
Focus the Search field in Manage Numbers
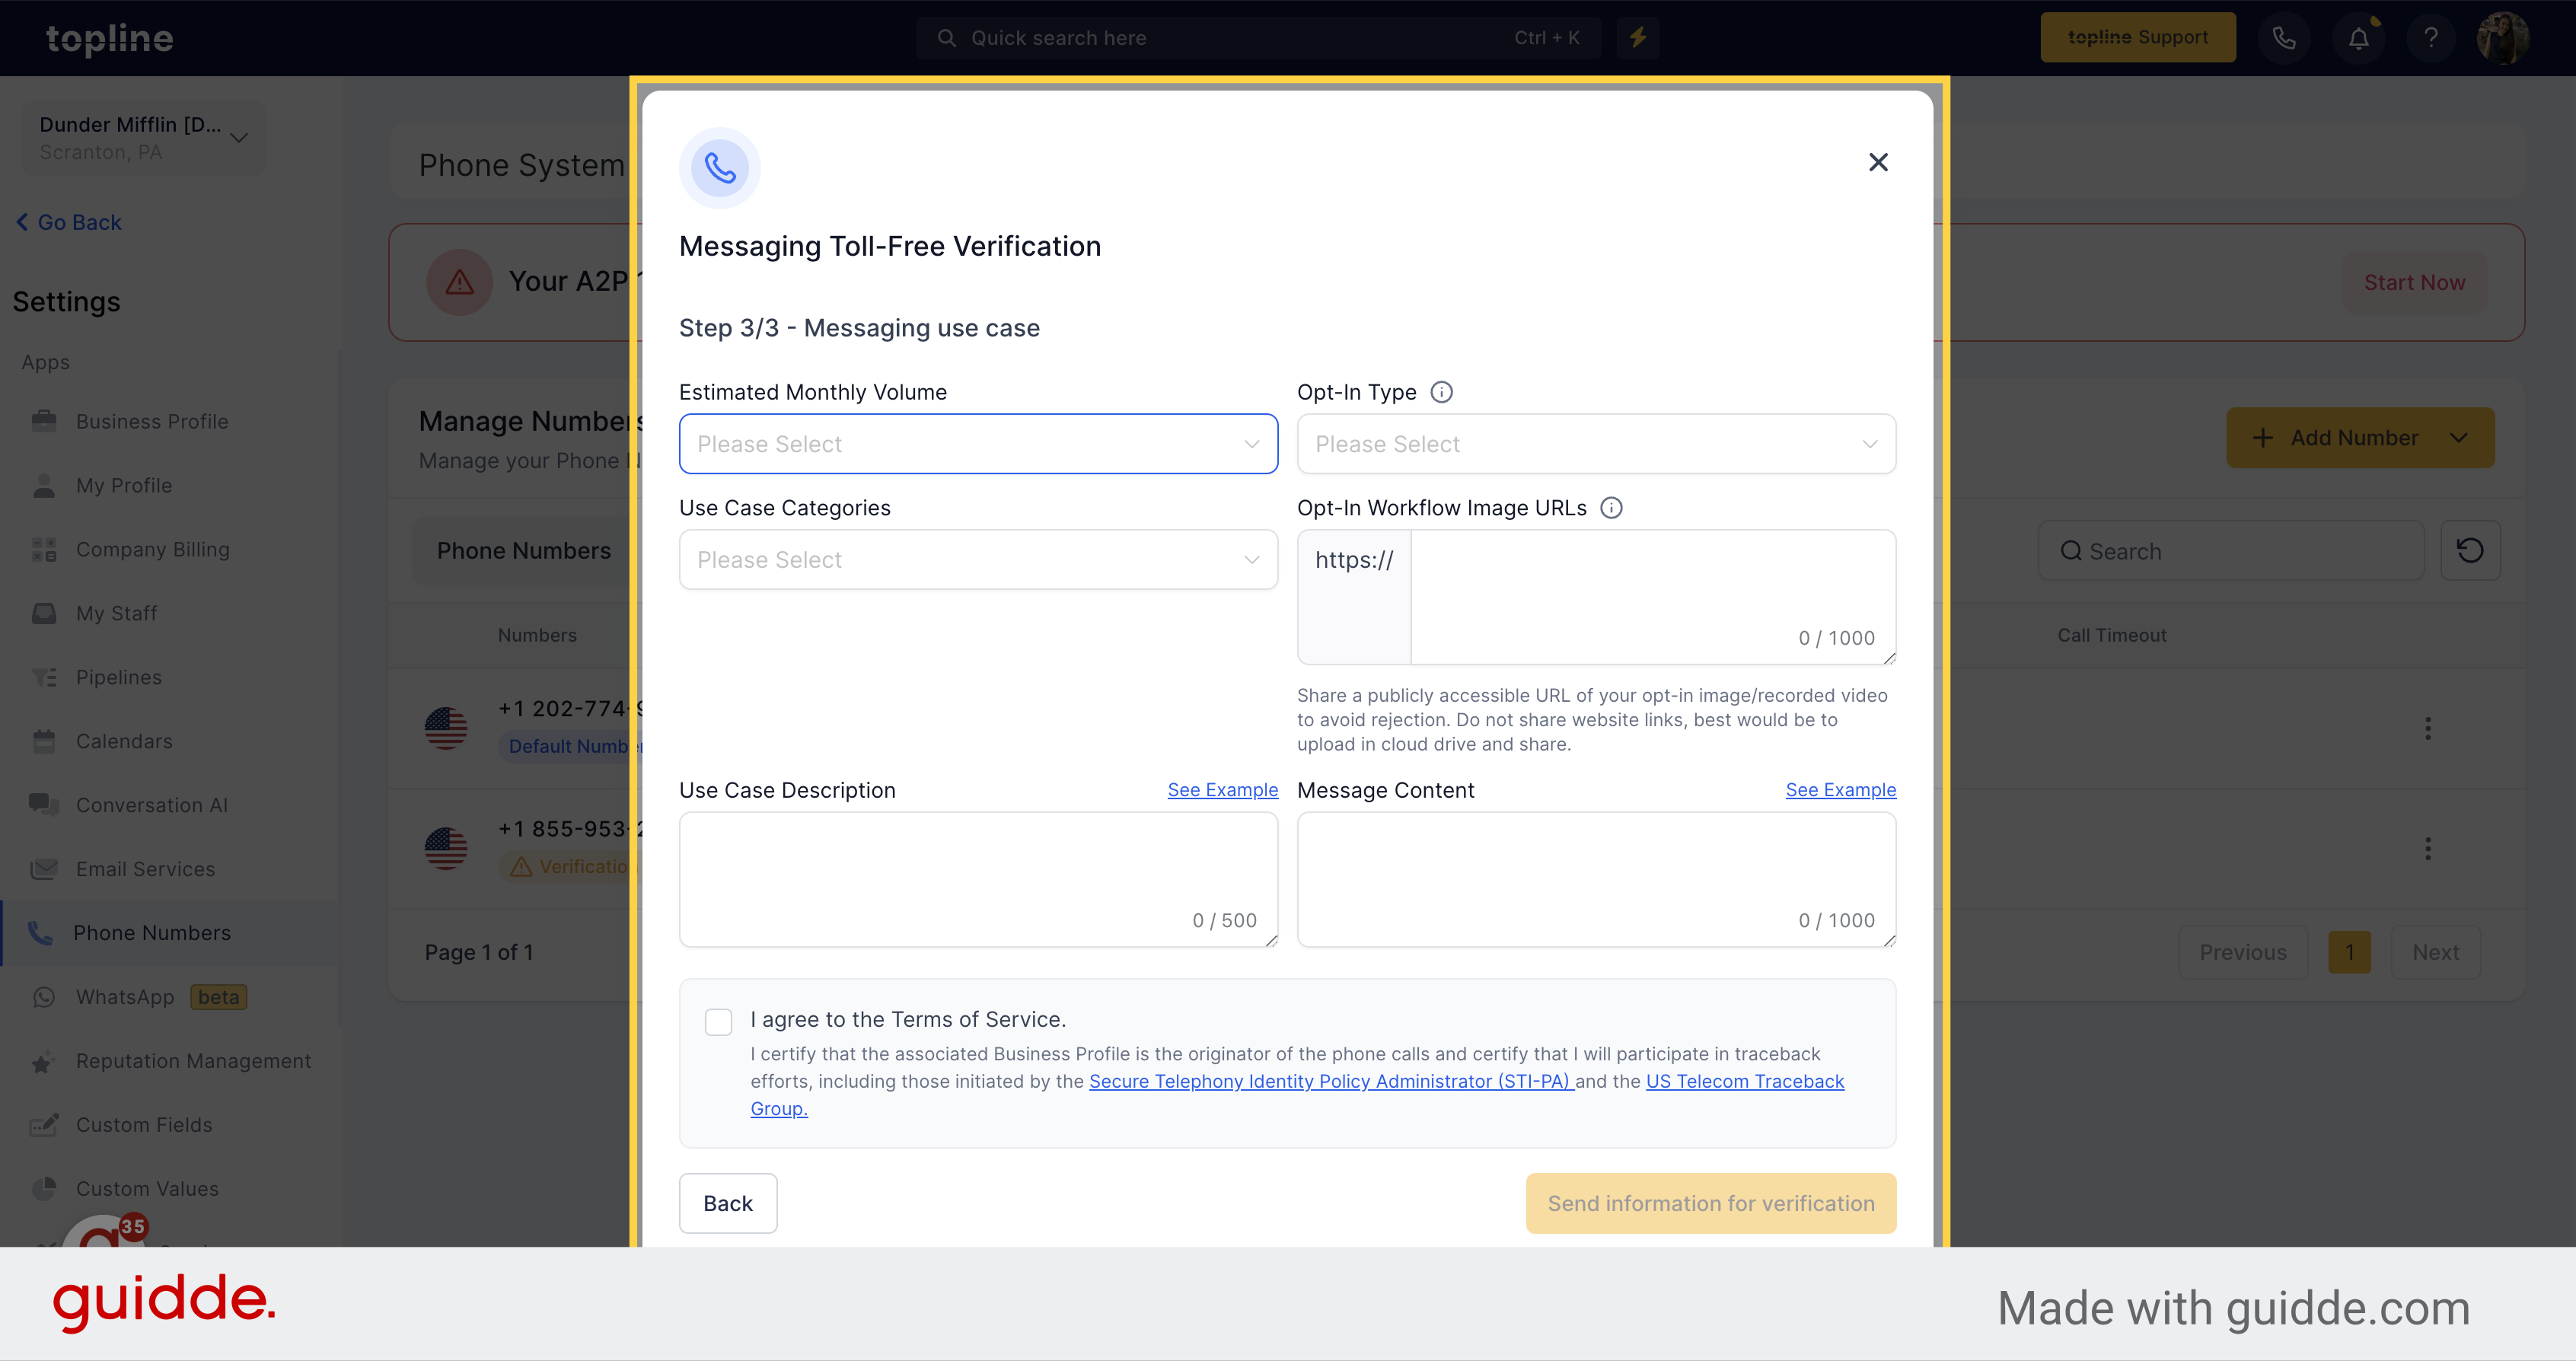click(2231, 551)
